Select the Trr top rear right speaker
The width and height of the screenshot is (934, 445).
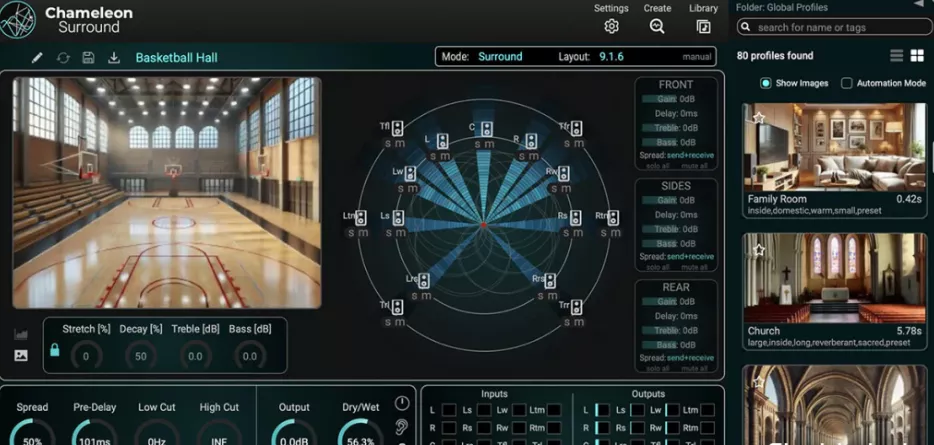pos(575,307)
